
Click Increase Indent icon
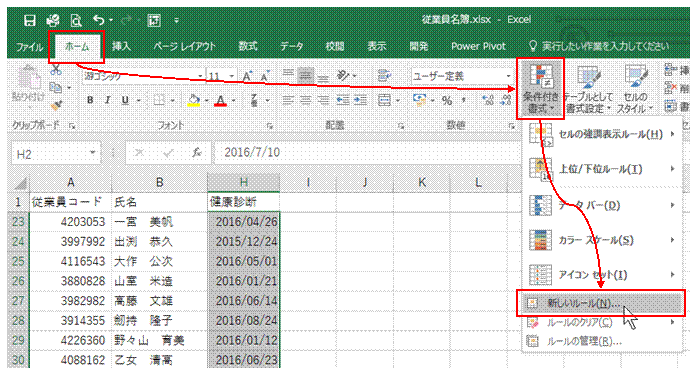[x=360, y=101]
